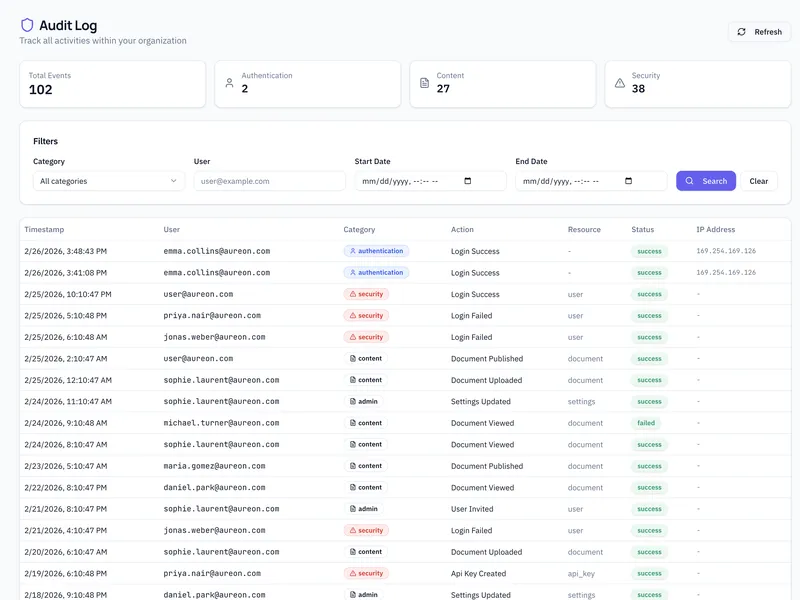Click the Start Date input field
800x600 pixels.
click(x=430, y=181)
